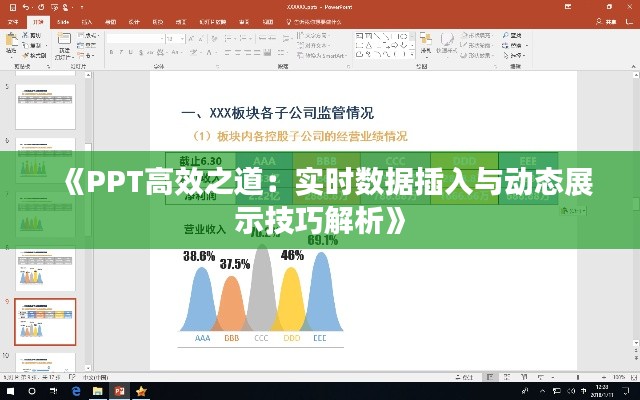Click the Convert to SmartArt button
This screenshot has width=640, height=400.
[x=322, y=55]
